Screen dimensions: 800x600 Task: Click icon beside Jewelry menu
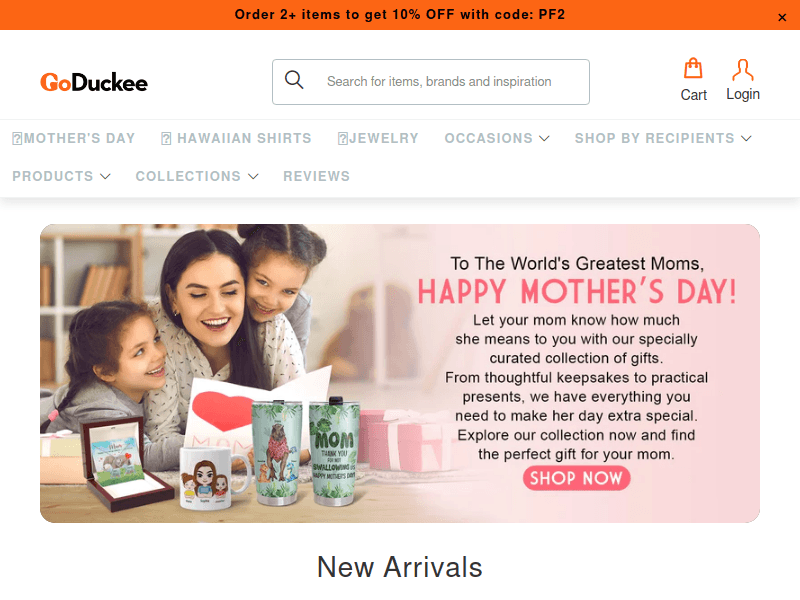click(x=342, y=138)
